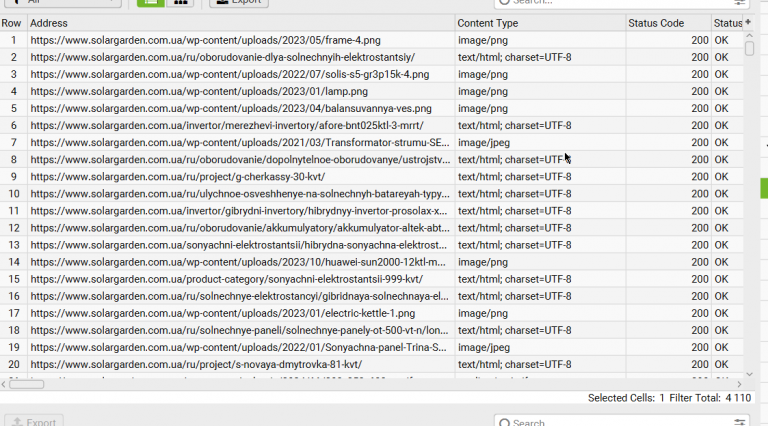Select the hibrydna-sonyachna-elektrost URL in row 13
Screen dimensions: 768x426
coord(239,245)
